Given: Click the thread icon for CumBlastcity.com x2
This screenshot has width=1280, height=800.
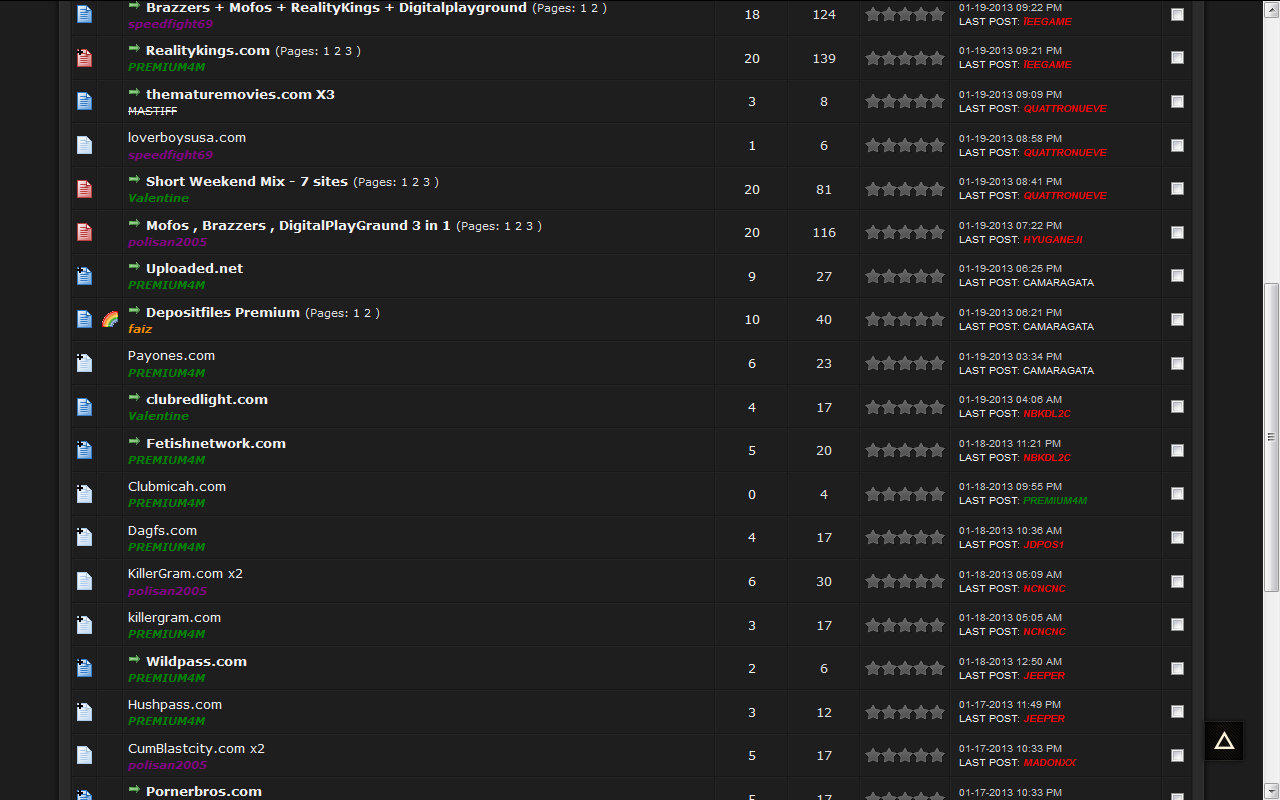Looking at the screenshot, I should 84,755.
